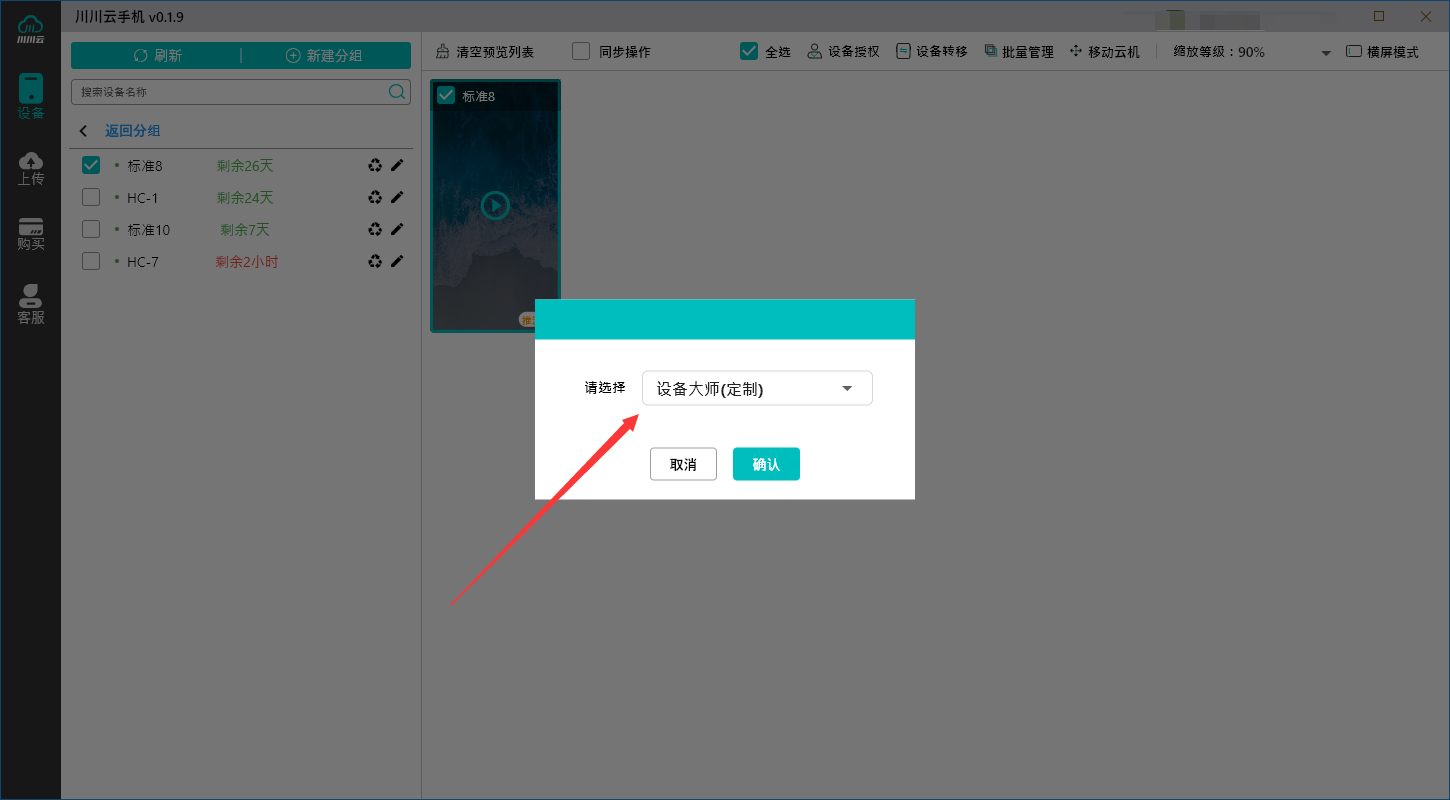Collapse list via back chevron beside 返回分组
The image size is (1450, 800).
83,130
